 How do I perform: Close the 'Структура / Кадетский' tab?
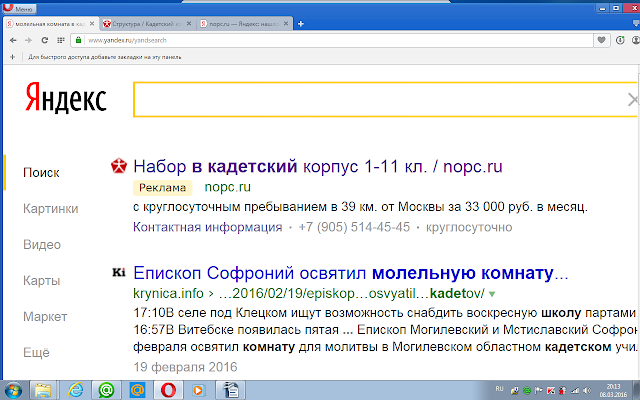[x=189, y=24]
